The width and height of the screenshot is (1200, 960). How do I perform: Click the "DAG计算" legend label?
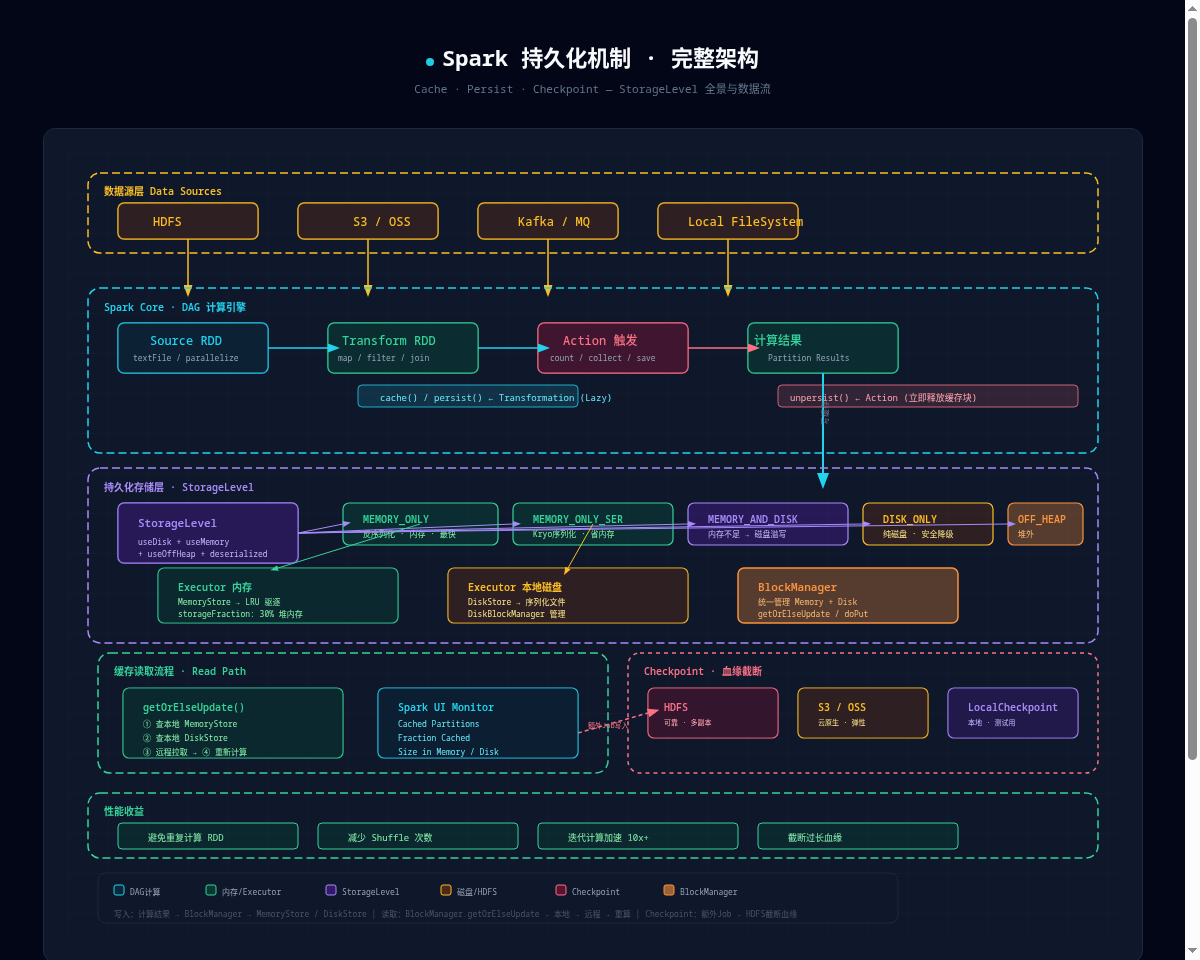coord(145,892)
